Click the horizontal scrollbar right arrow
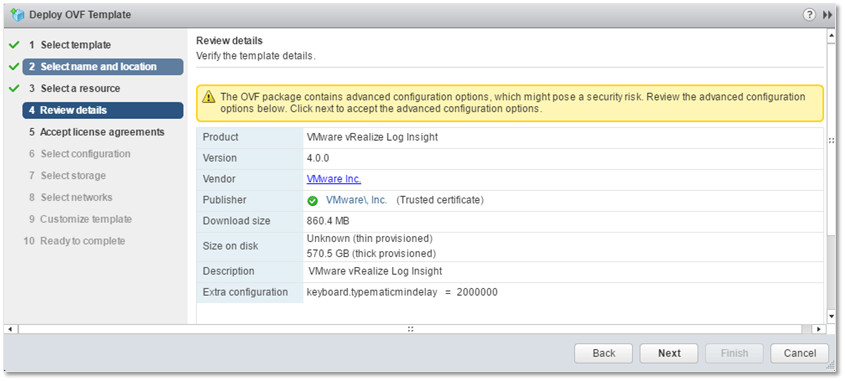 (x=819, y=328)
